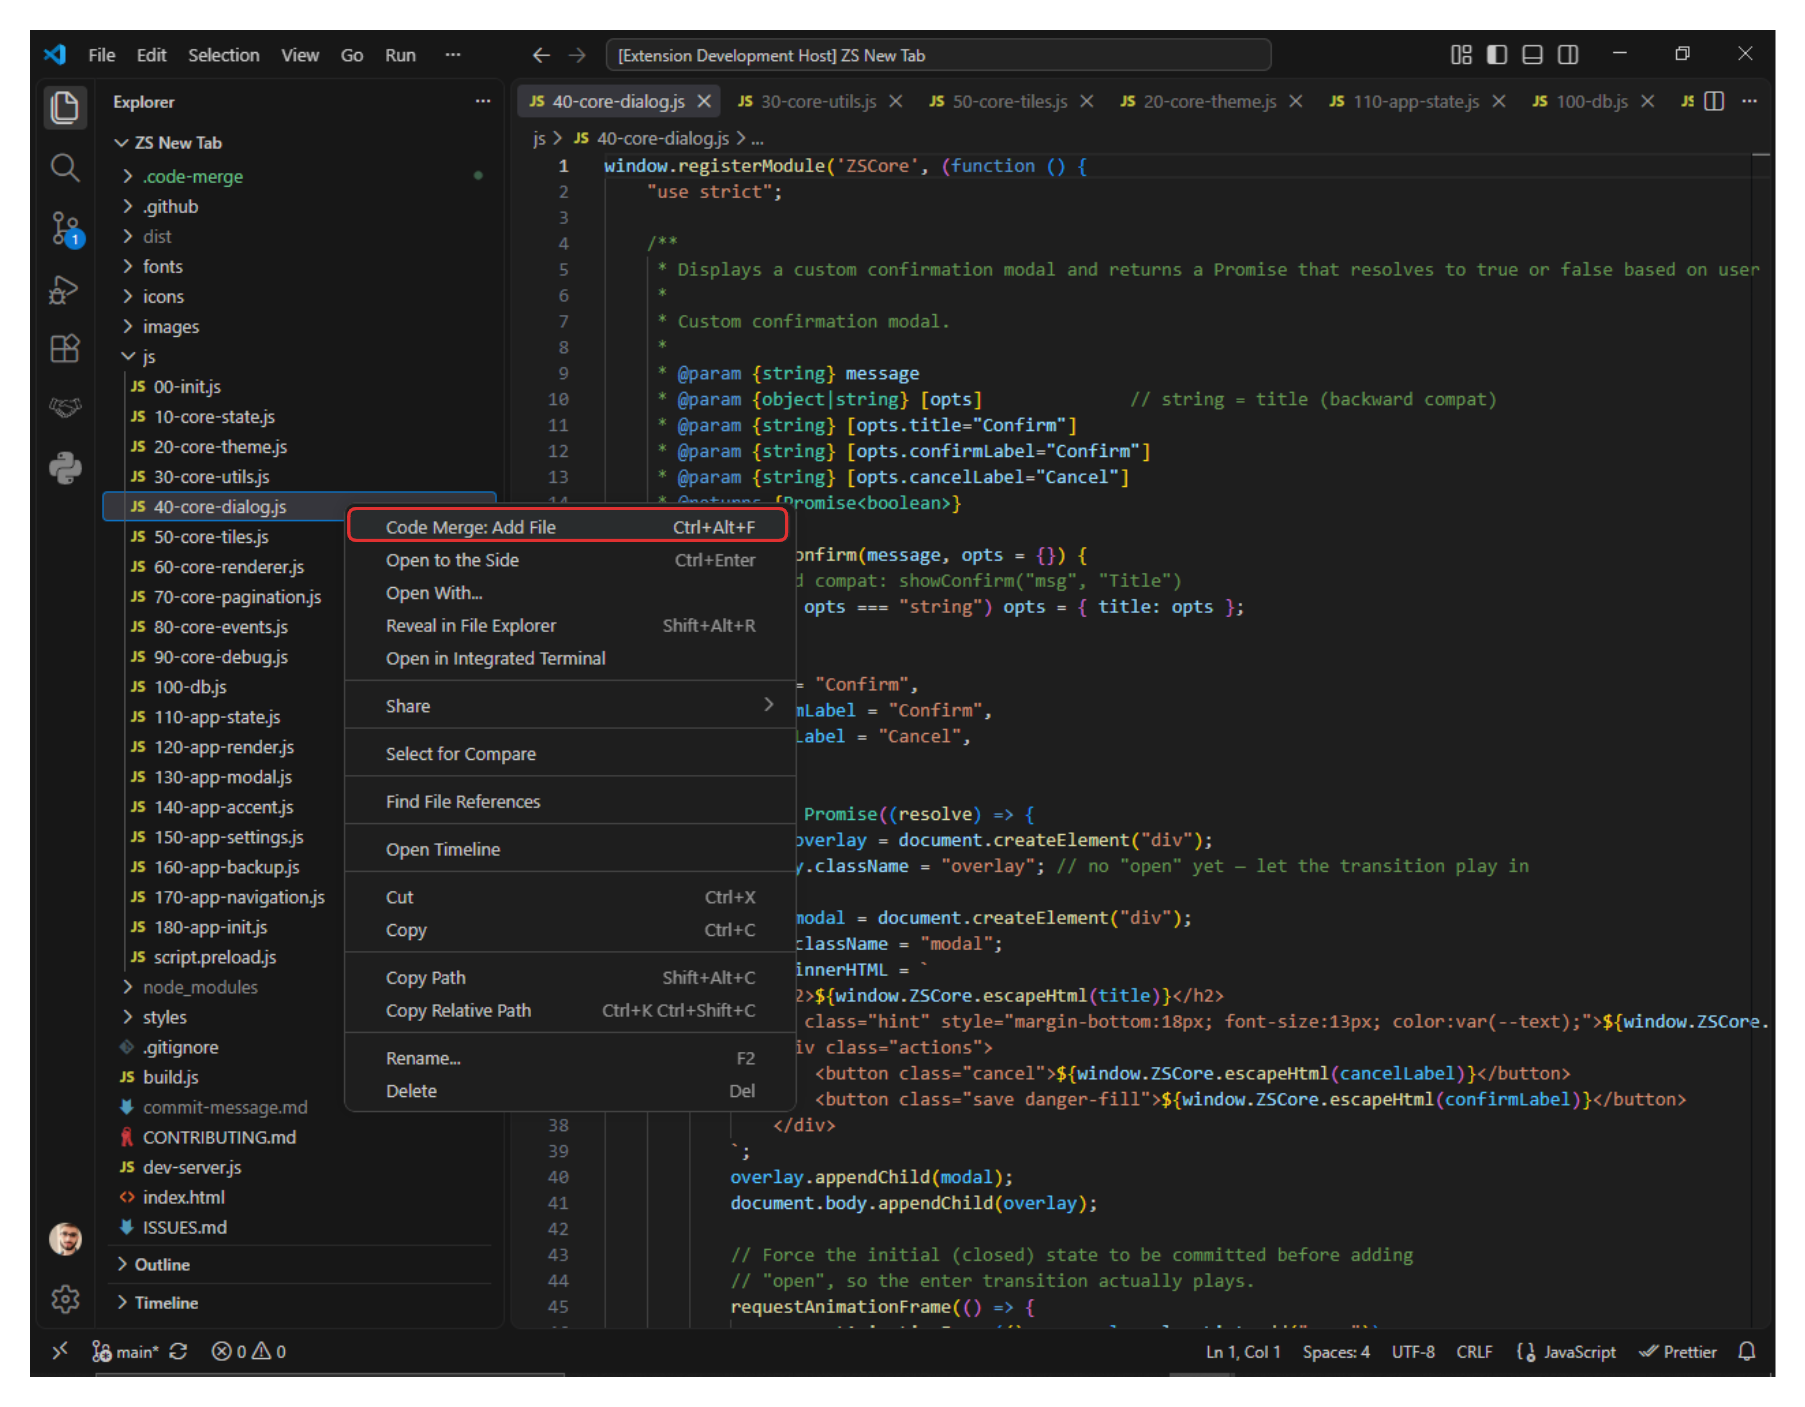Viewport: 1805px width, 1407px height.
Task: Open Explorer Views and More Actions ellipsis
Action: 483,102
